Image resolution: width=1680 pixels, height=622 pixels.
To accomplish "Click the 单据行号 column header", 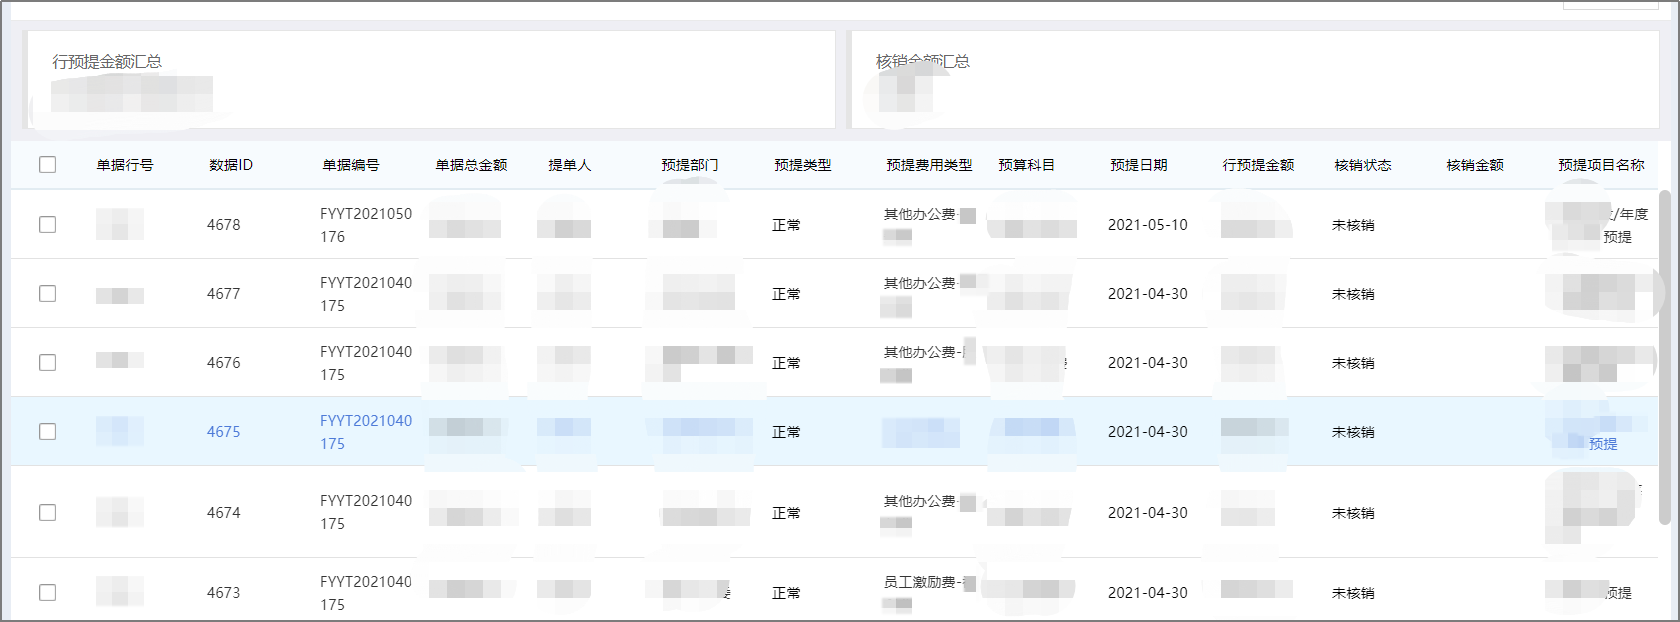I will pyautogui.click(x=125, y=165).
